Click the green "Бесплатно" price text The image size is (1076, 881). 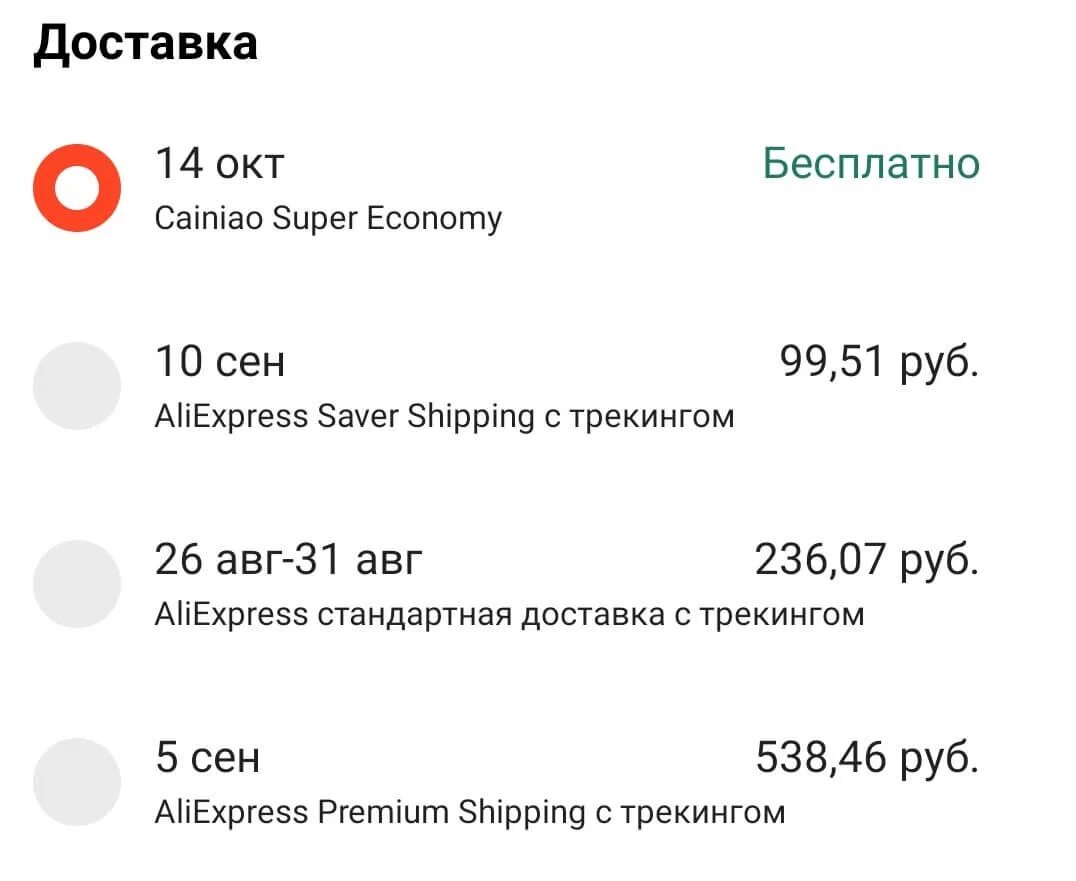(871, 163)
